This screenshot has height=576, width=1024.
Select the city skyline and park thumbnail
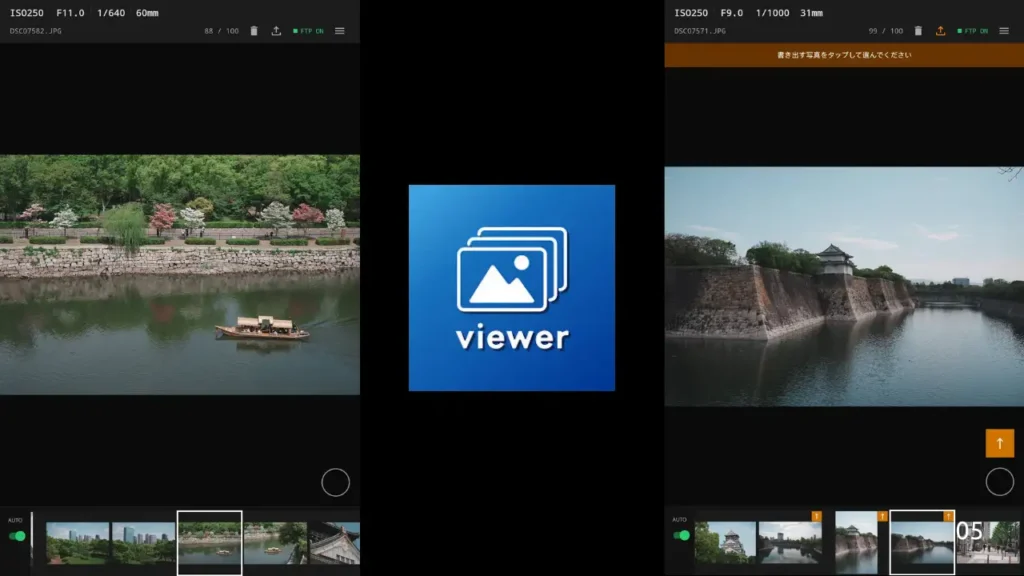pyautogui.click(x=77, y=542)
